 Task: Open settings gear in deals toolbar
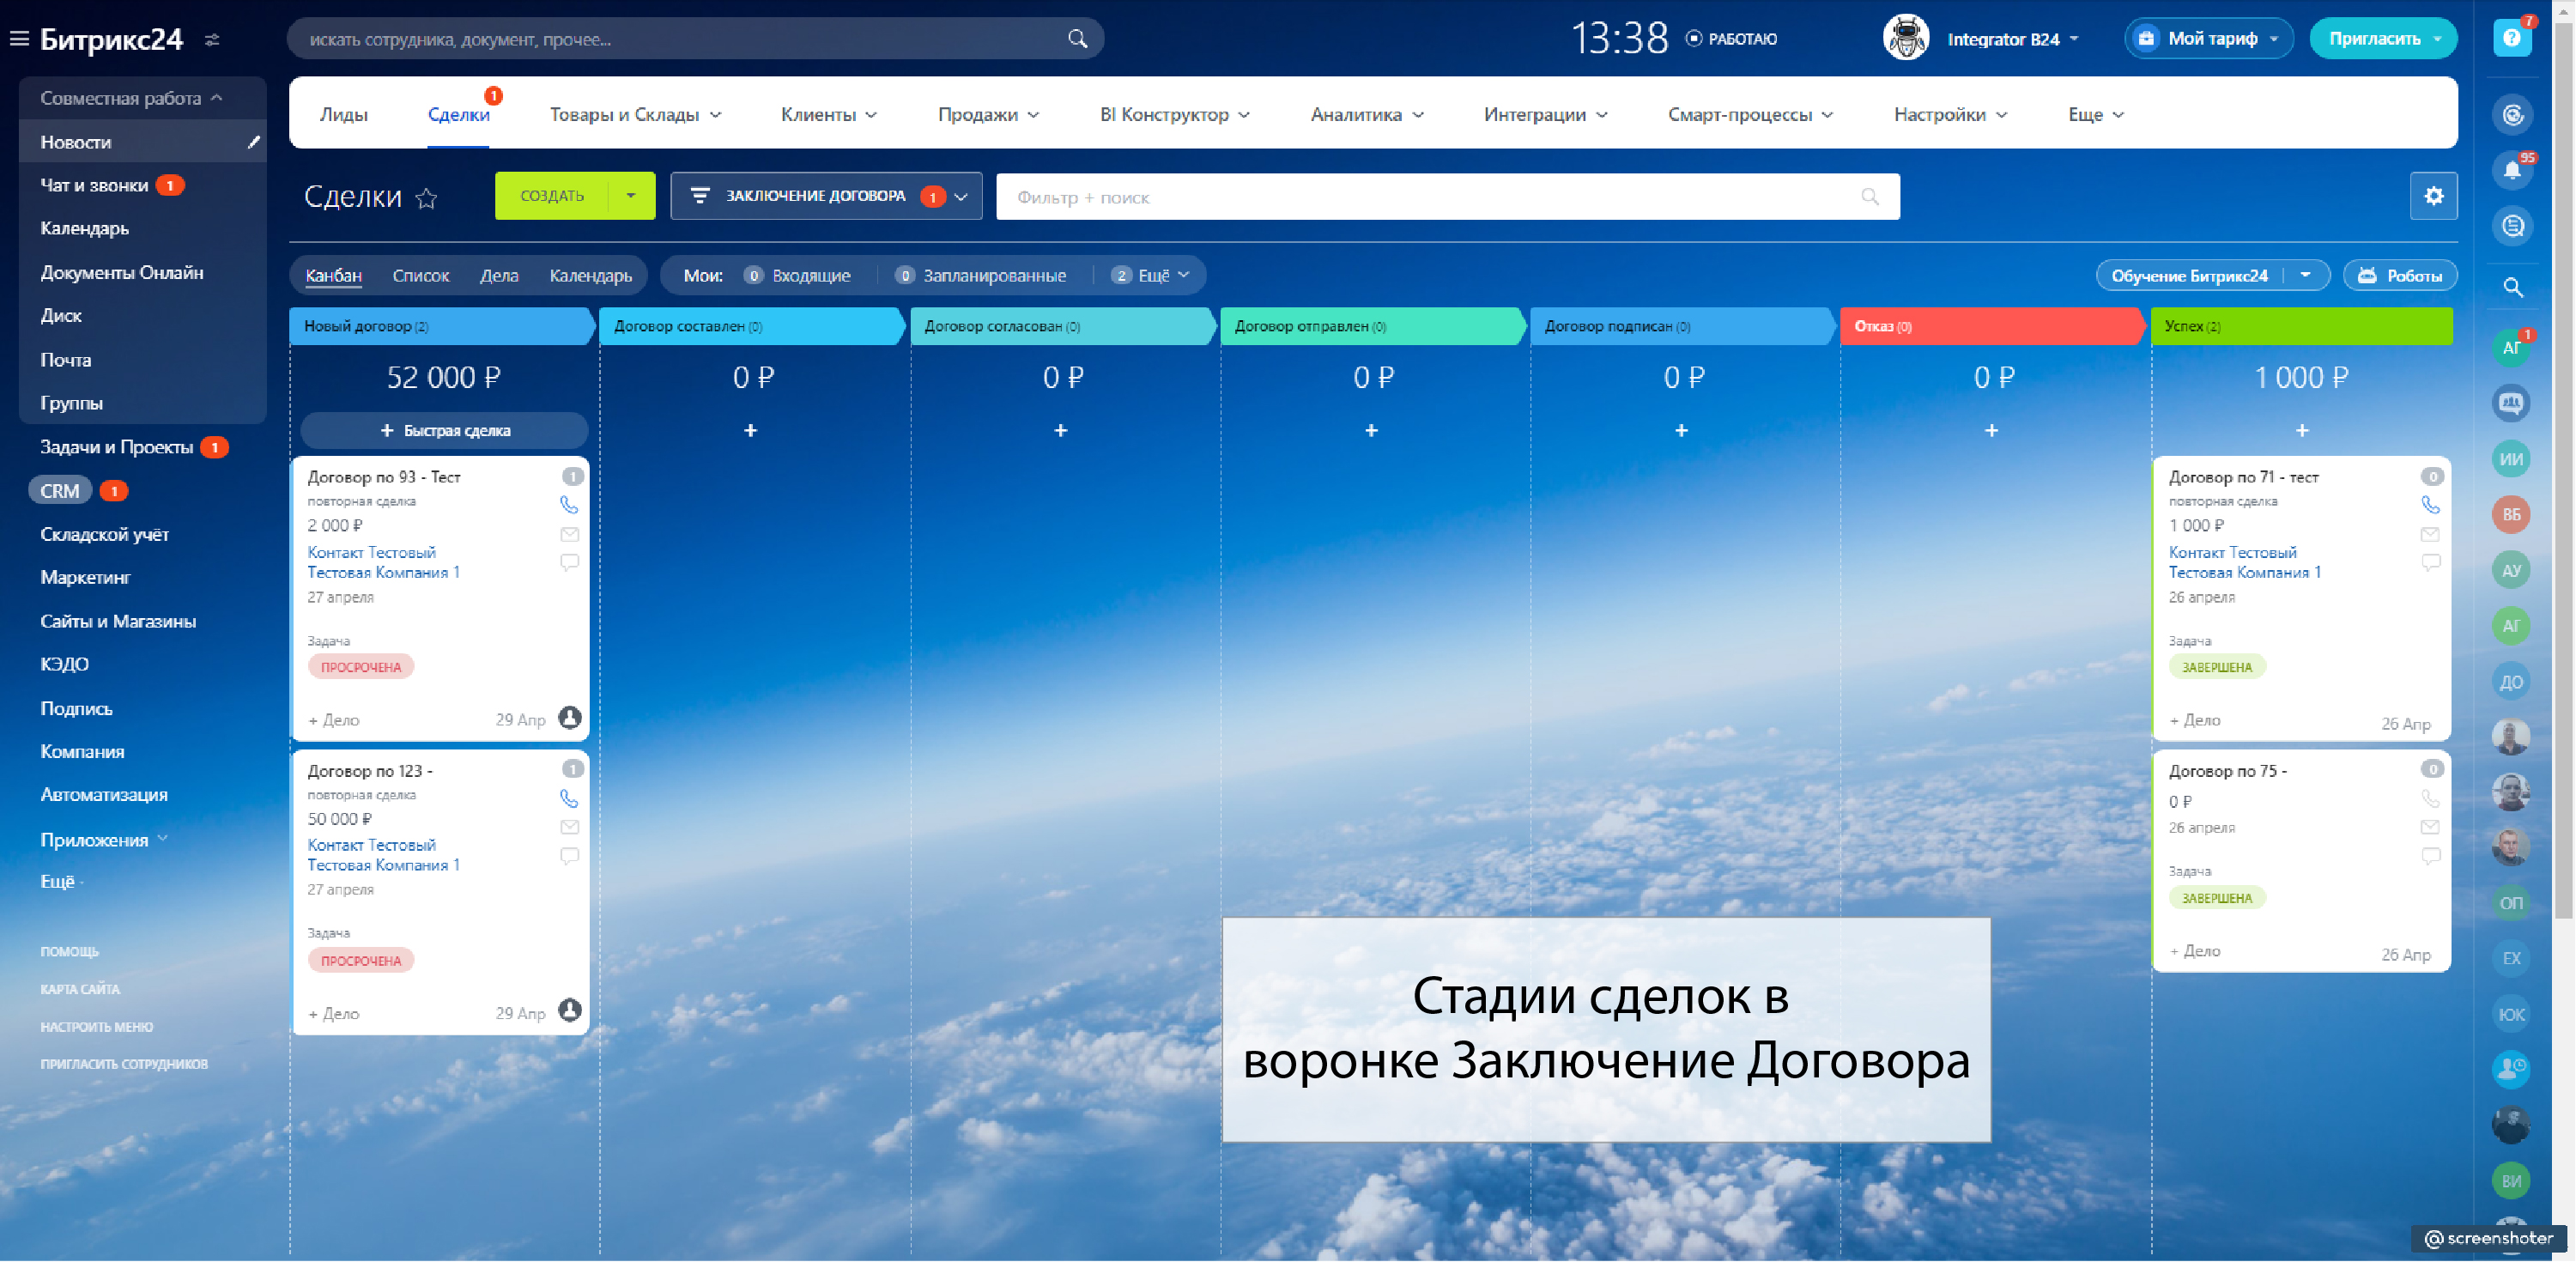coord(2433,196)
